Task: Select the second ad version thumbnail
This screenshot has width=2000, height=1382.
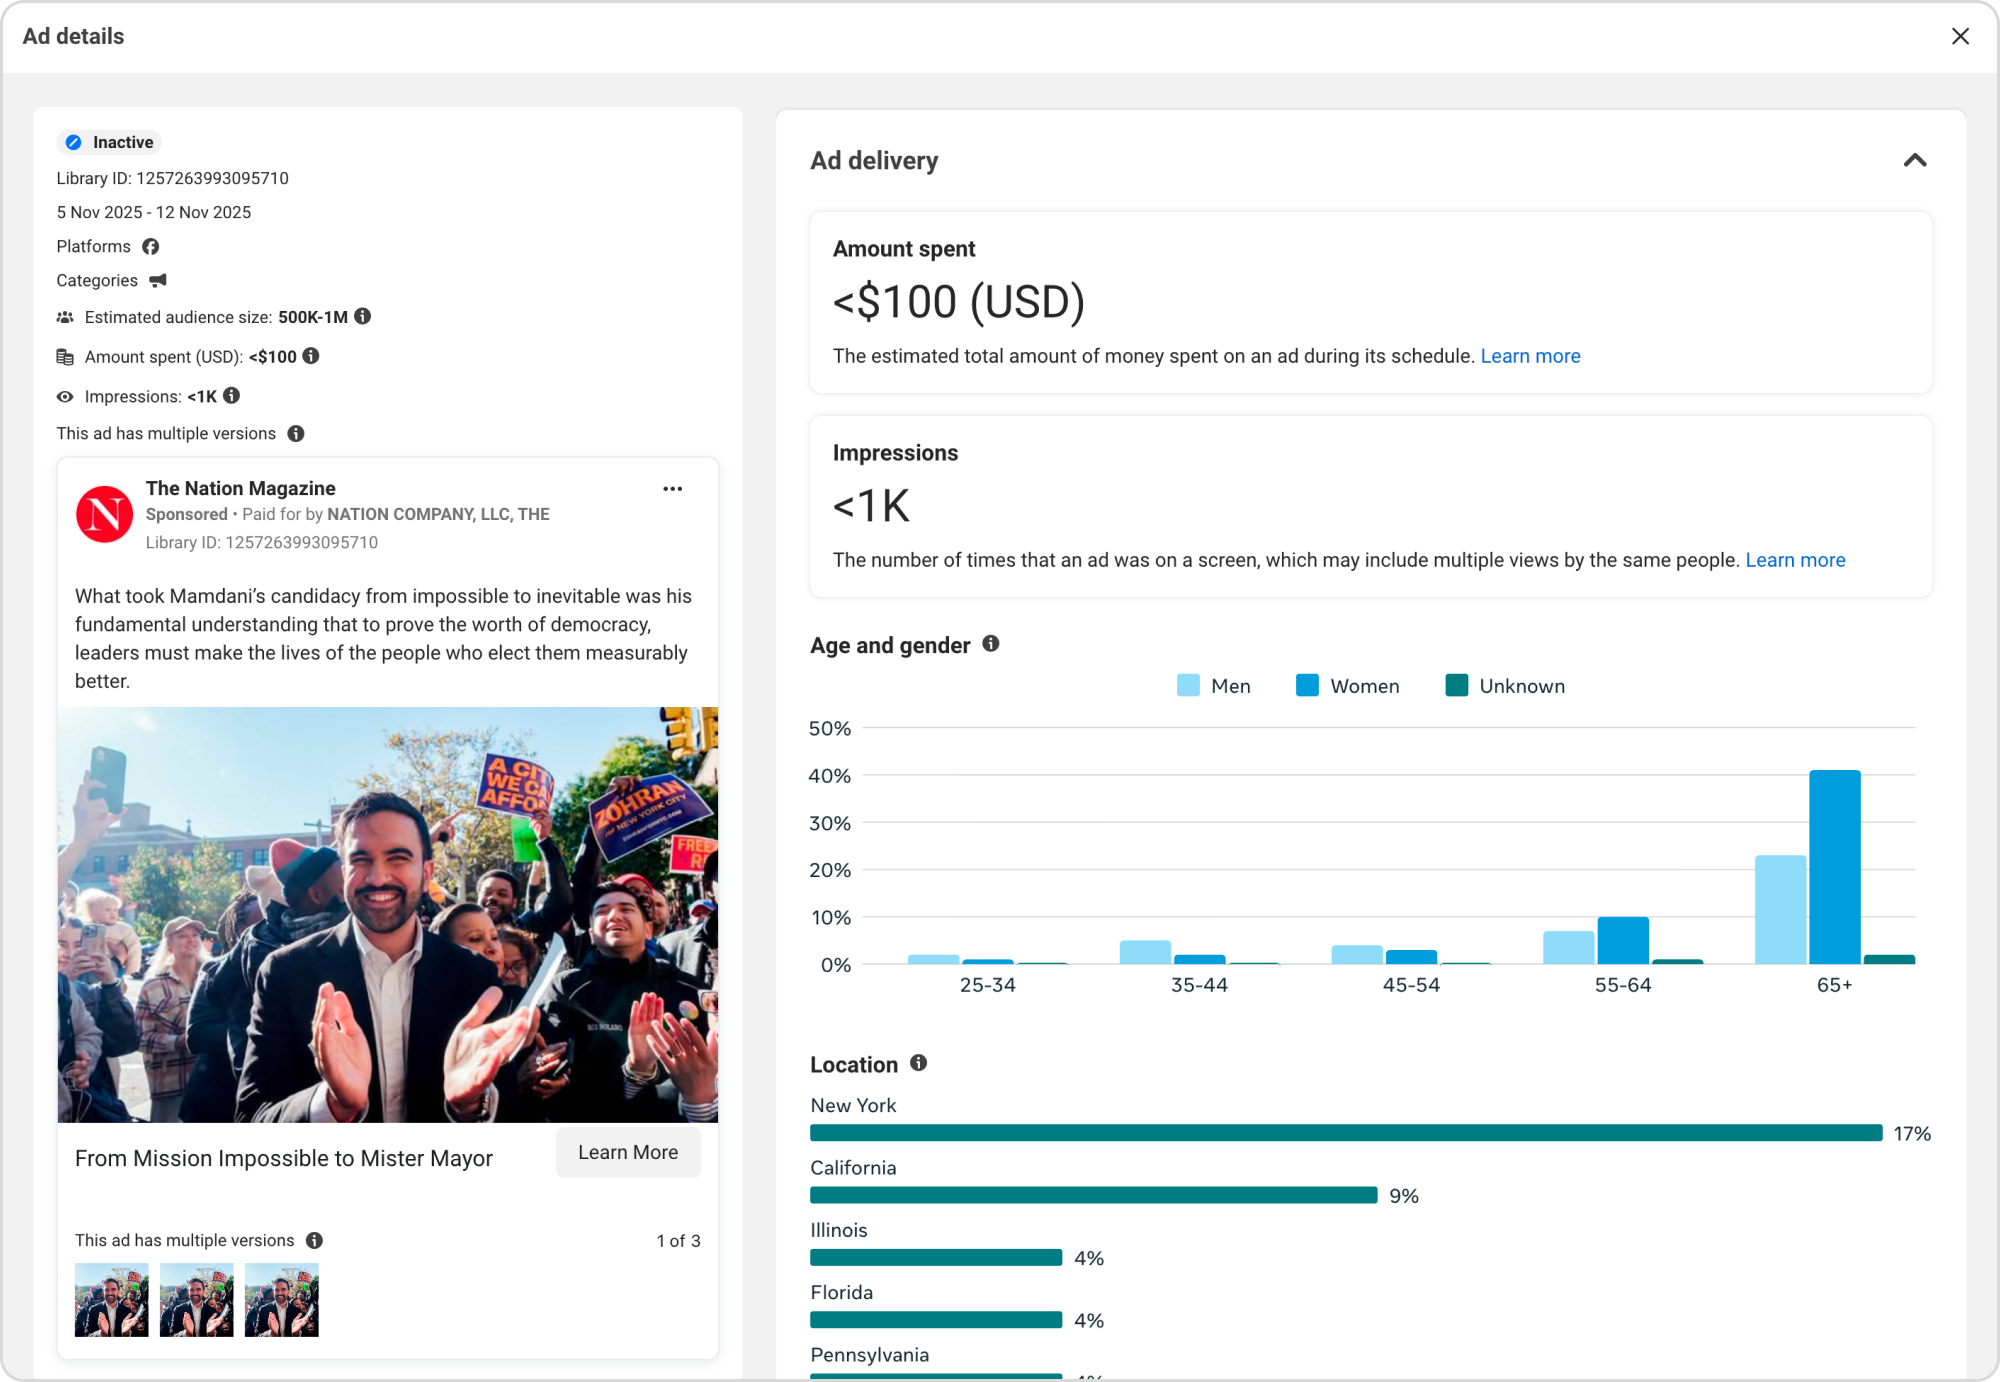Action: 196,1299
